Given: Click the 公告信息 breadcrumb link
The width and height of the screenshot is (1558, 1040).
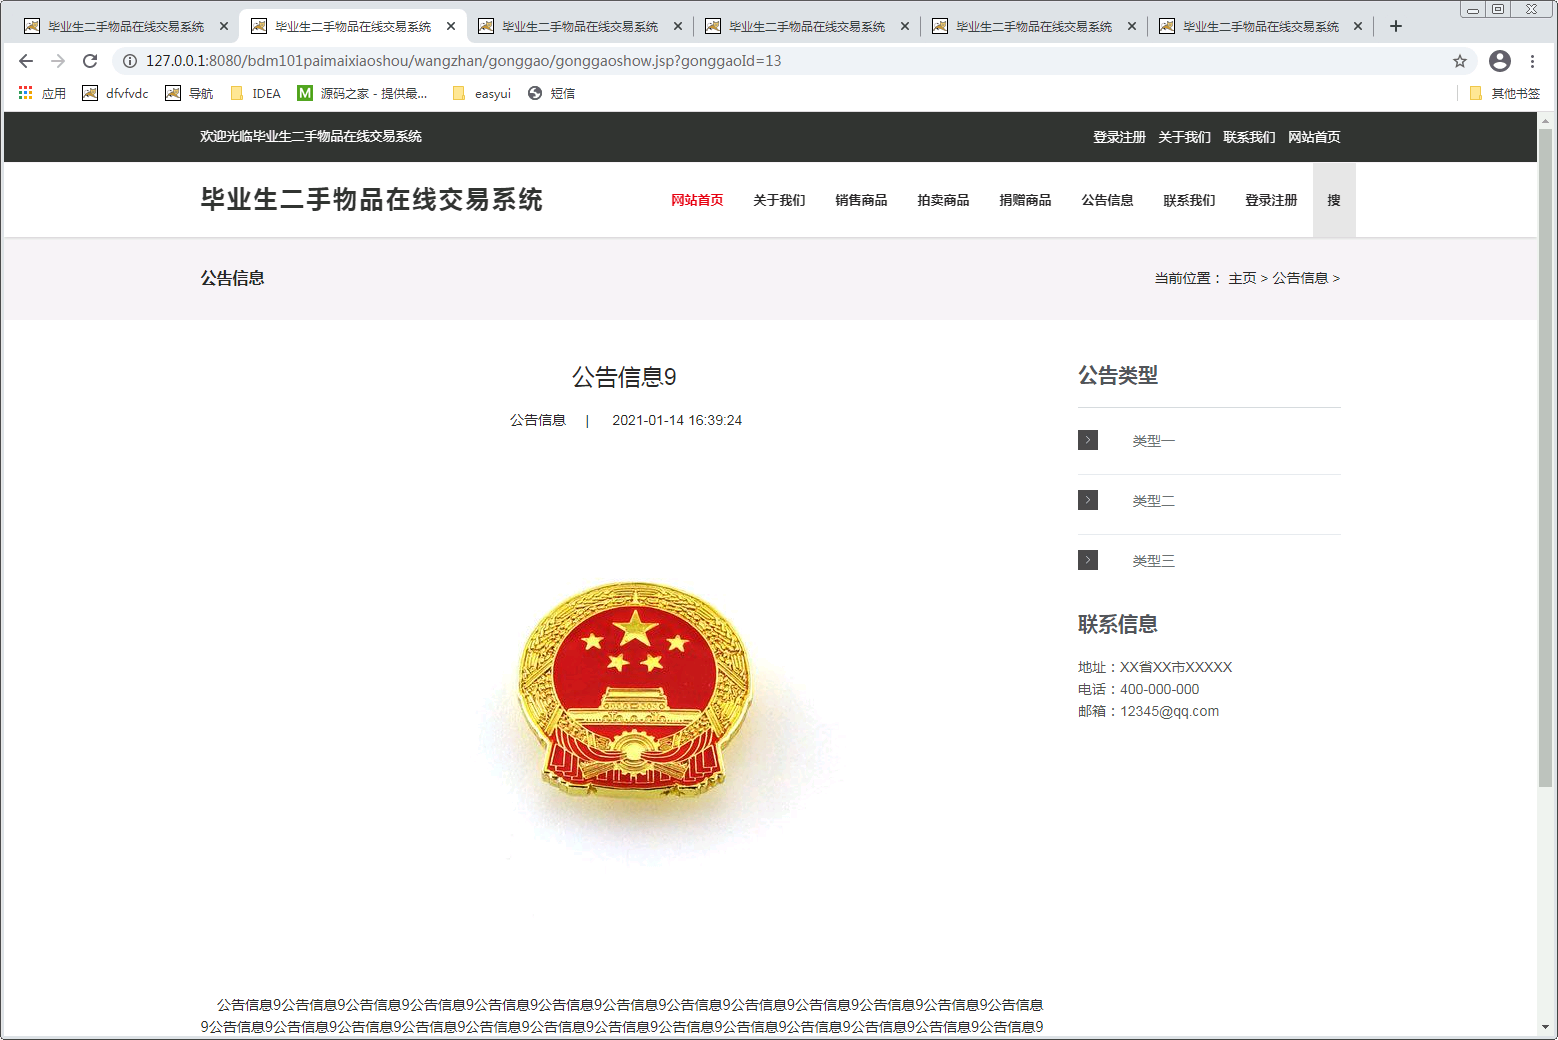Looking at the screenshot, I should coord(1300,278).
